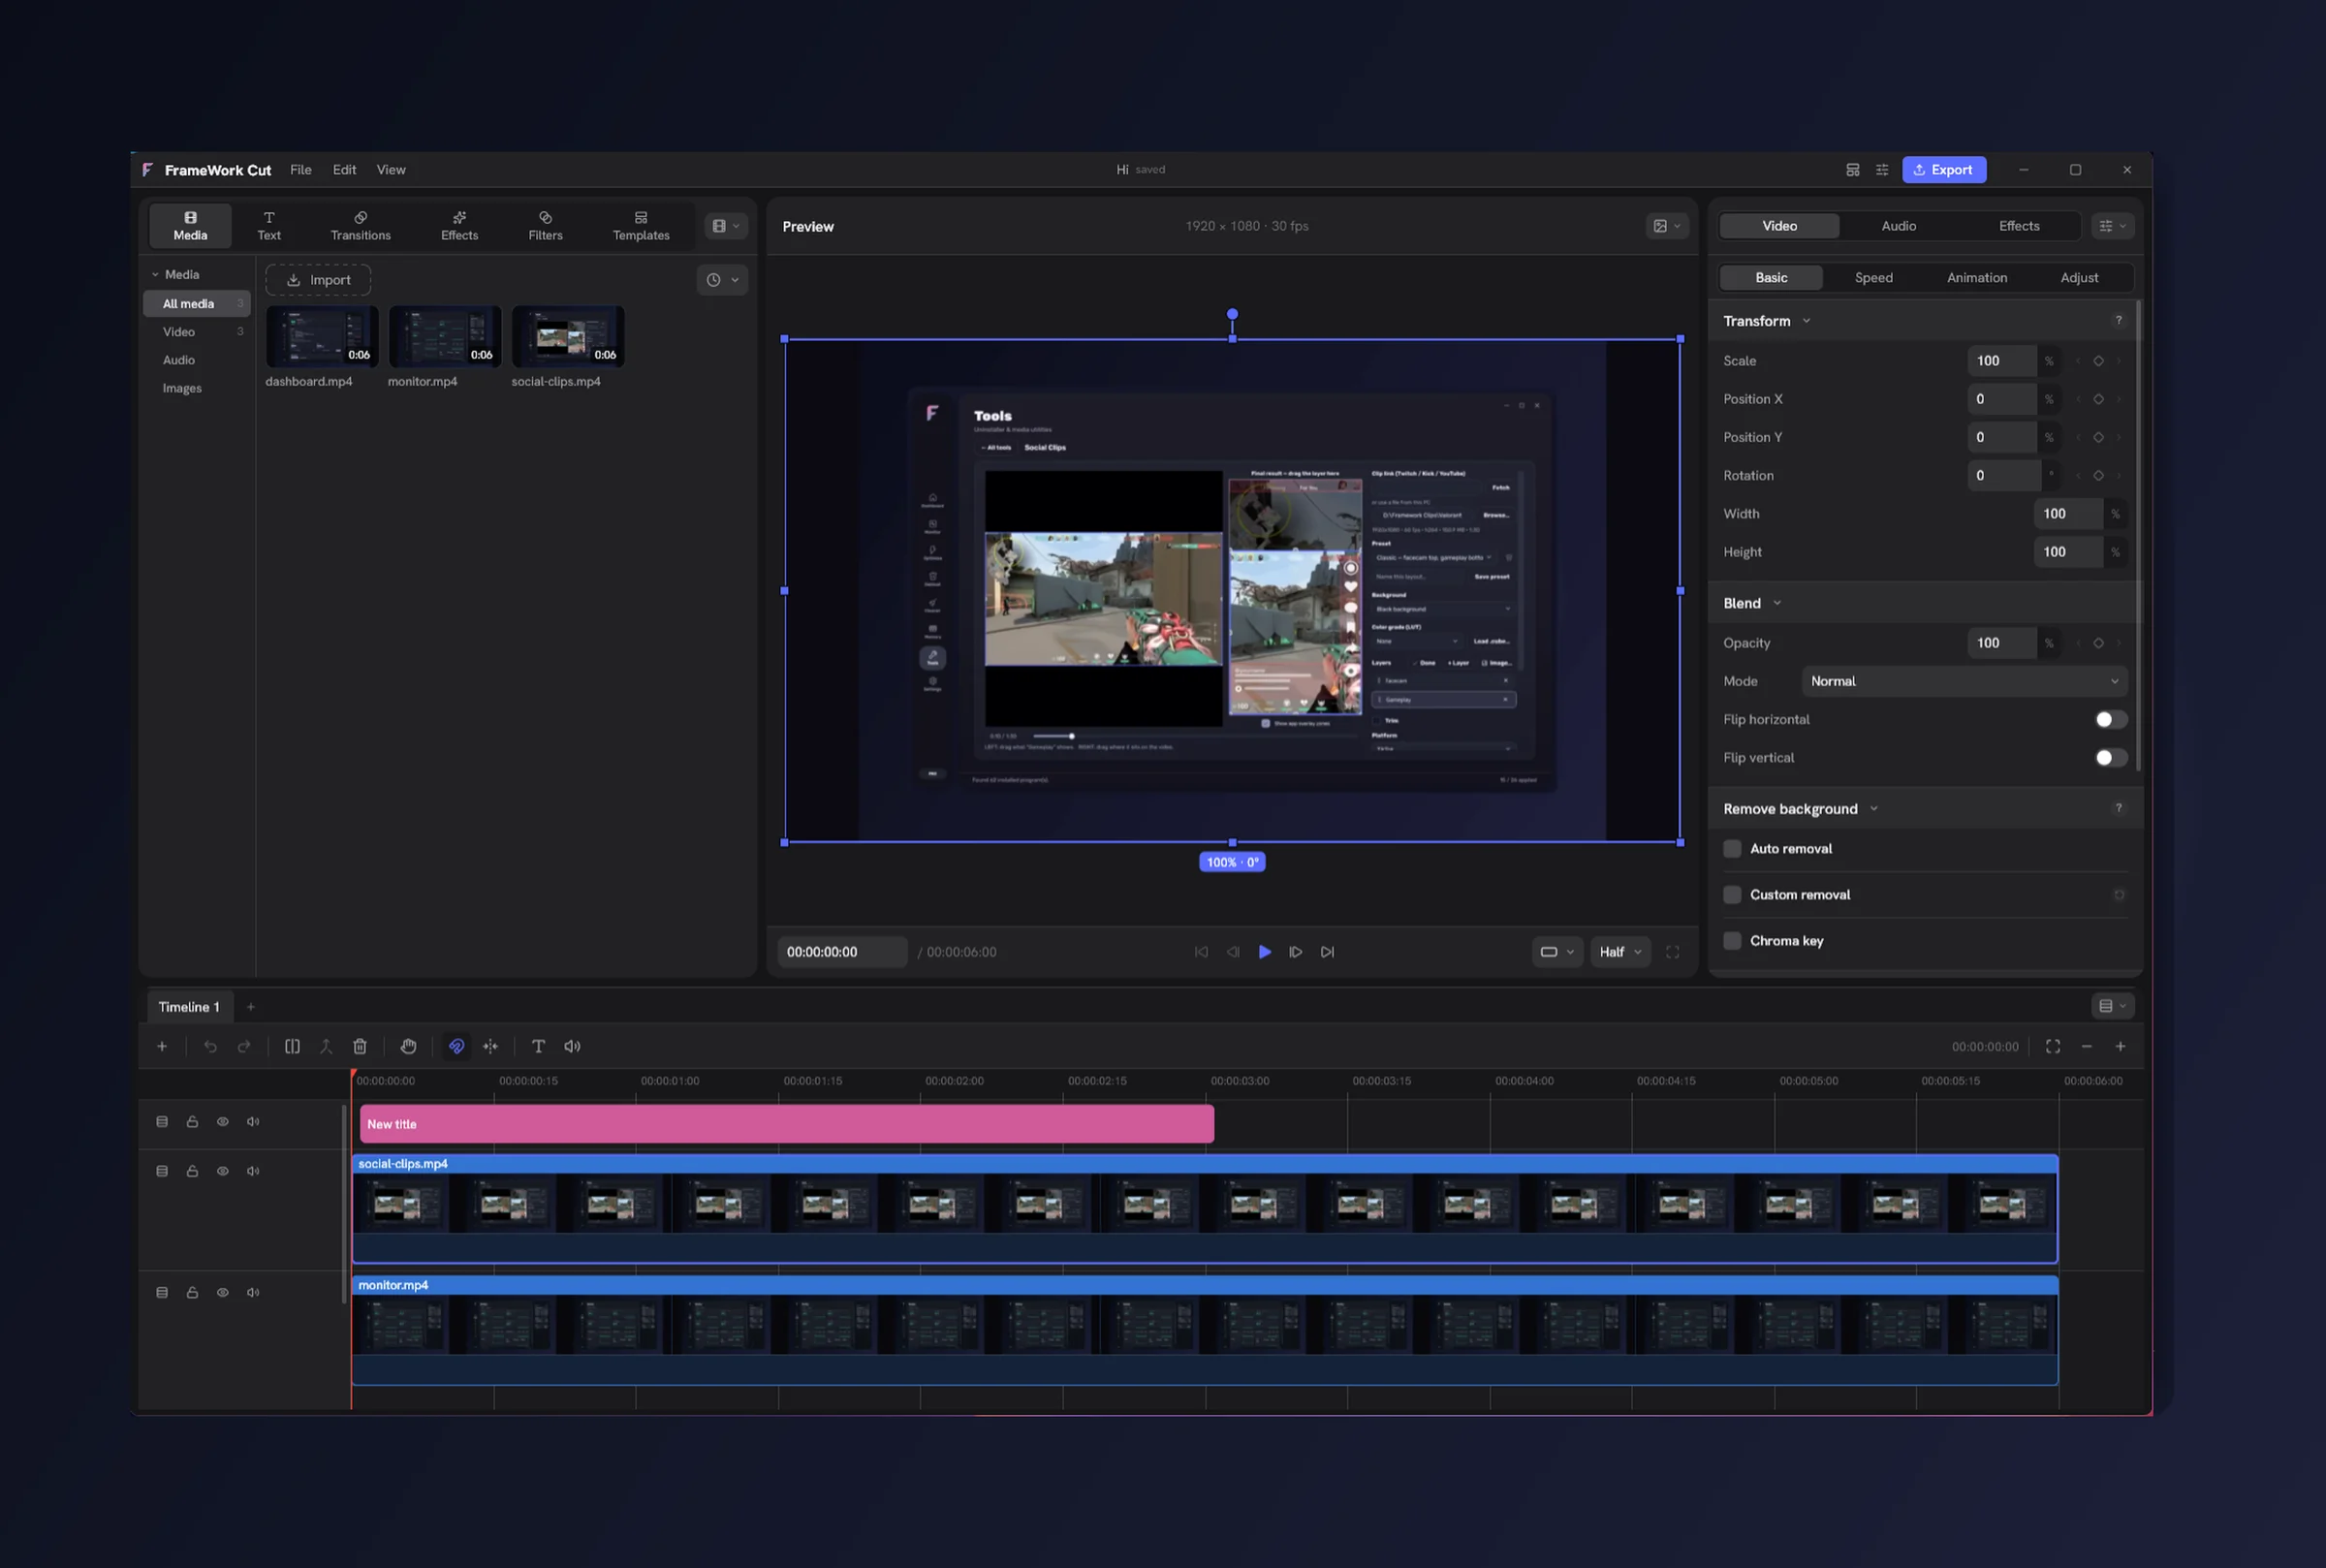
Task: Click the split clip tool in timeline toolbar
Action: 292,1046
